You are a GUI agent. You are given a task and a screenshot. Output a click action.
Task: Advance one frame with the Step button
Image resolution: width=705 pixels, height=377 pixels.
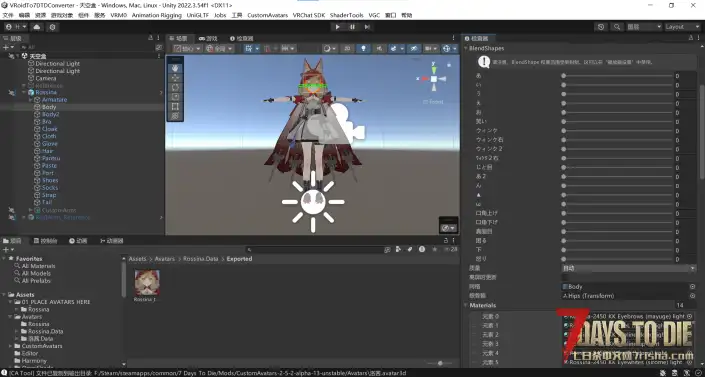coord(367,27)
